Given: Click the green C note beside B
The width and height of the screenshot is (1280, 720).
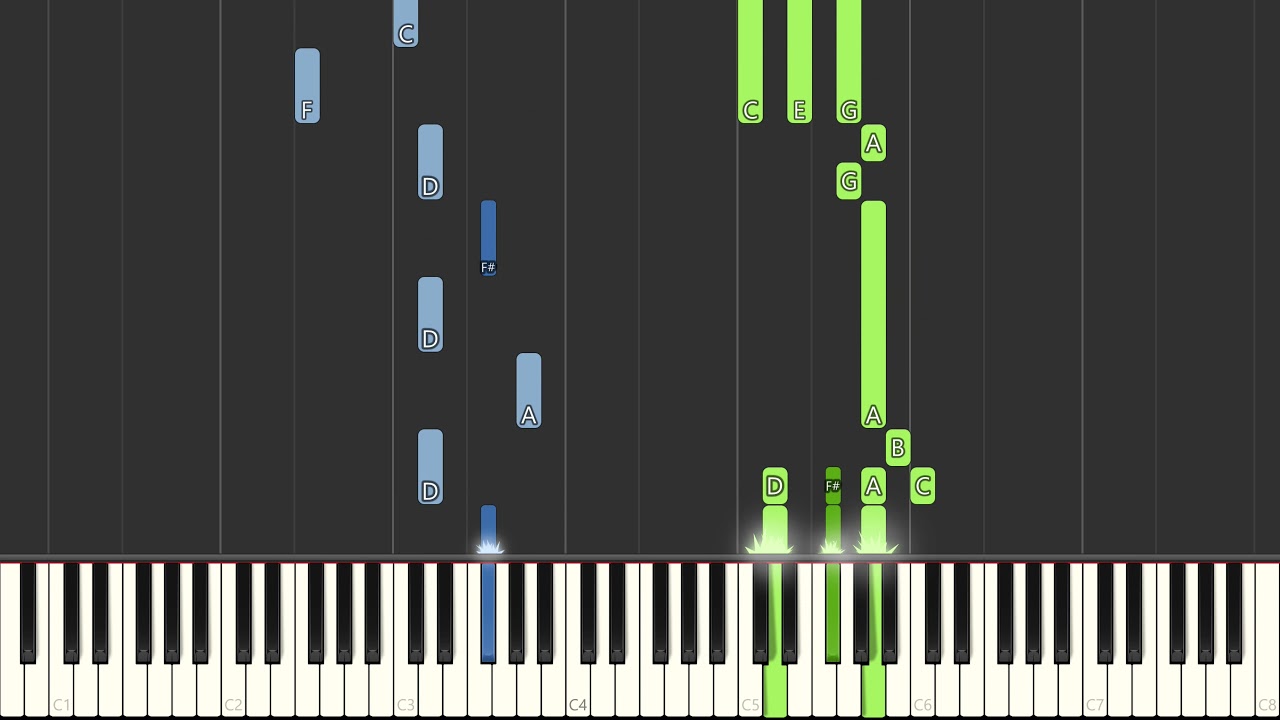Looking at the screenshot, I should click(x=922, y=486).
